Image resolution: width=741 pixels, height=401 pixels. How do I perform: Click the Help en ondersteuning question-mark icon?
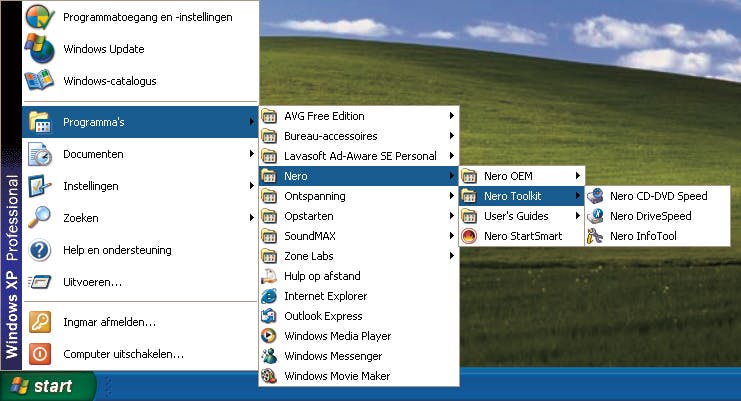(40, 250)
